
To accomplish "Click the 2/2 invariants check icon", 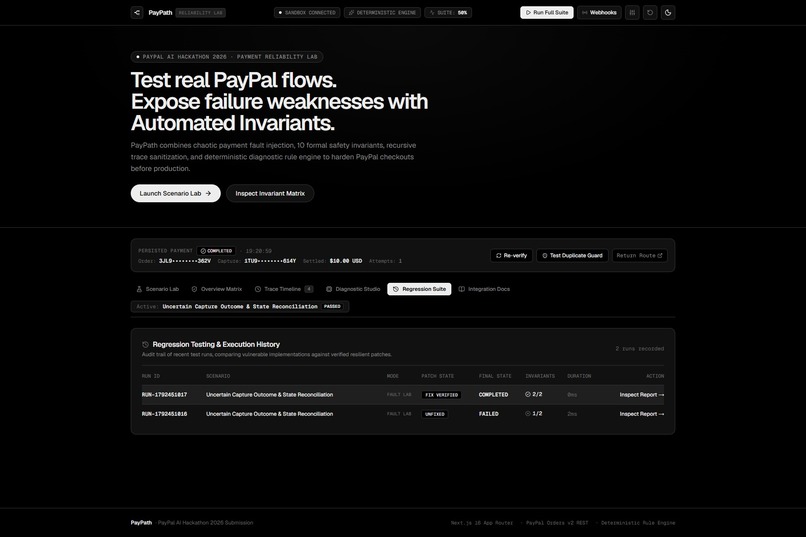I will (x=528, y=394).
